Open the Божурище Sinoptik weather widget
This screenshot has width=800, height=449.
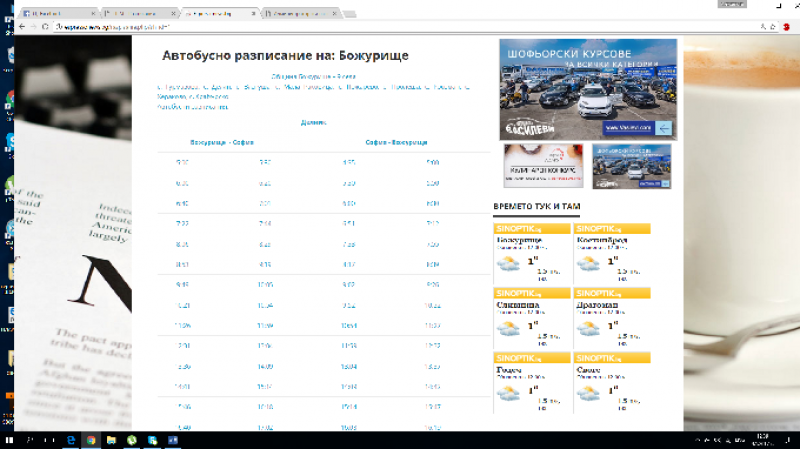[532, 254]
